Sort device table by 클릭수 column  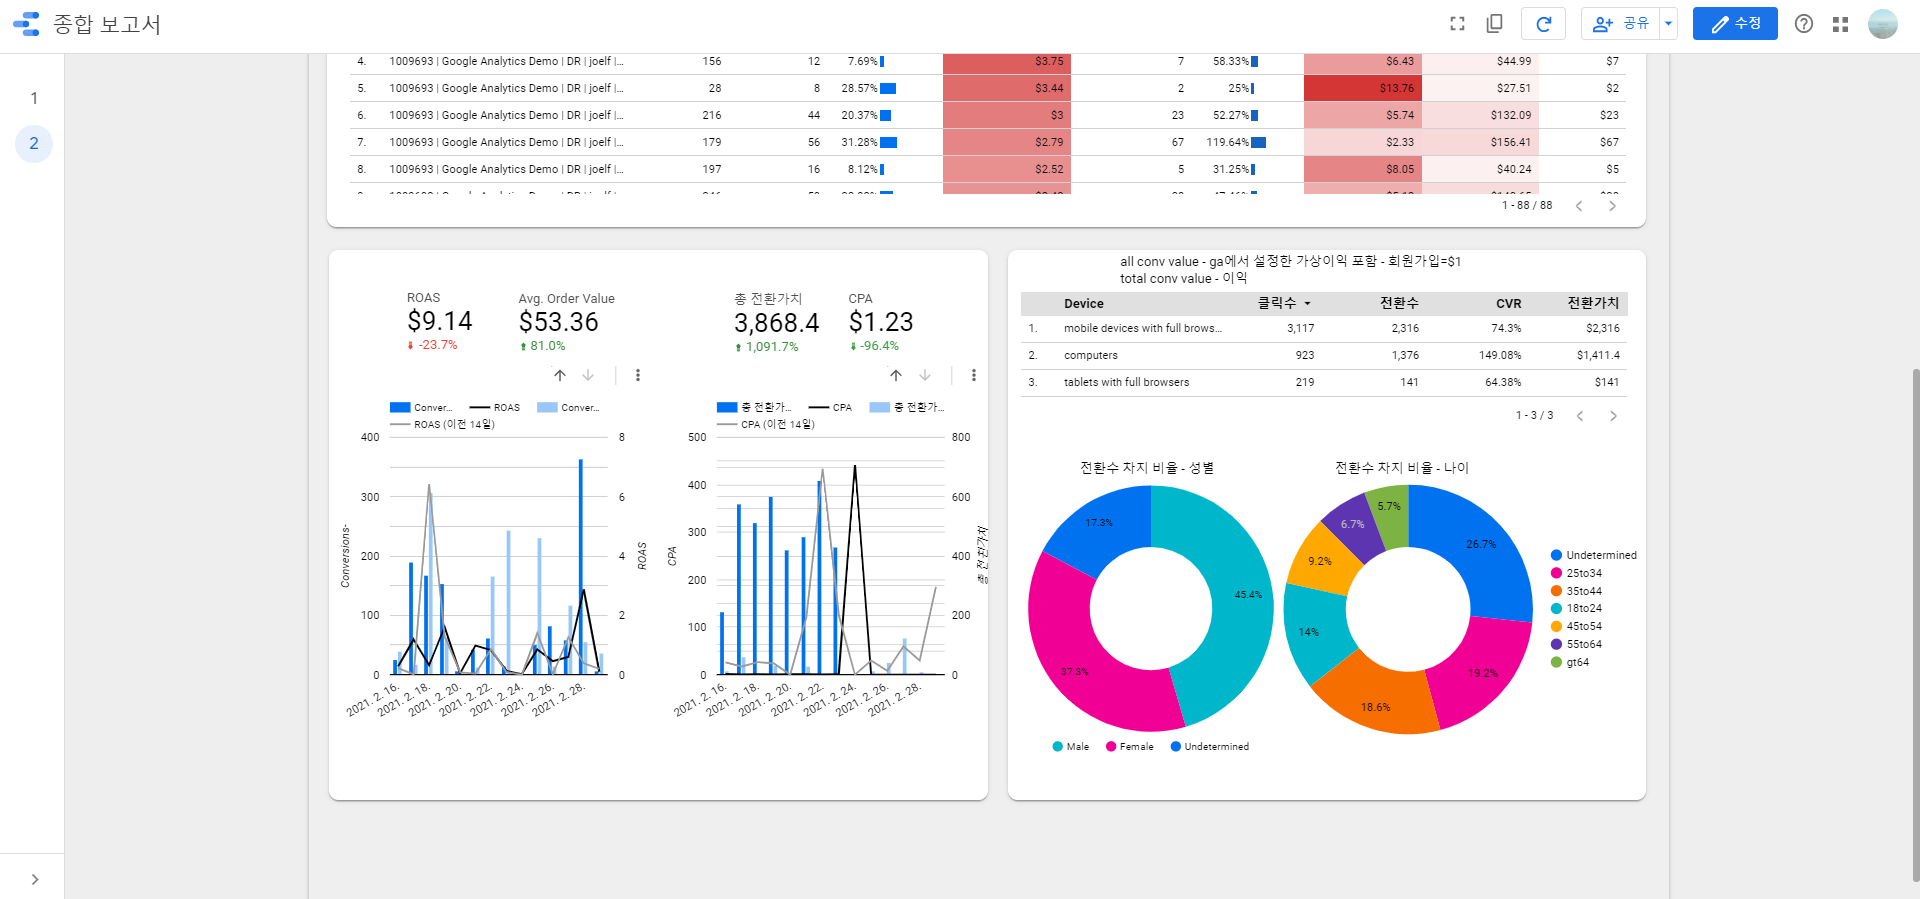pyautogui.click(x=1284, y=303)
